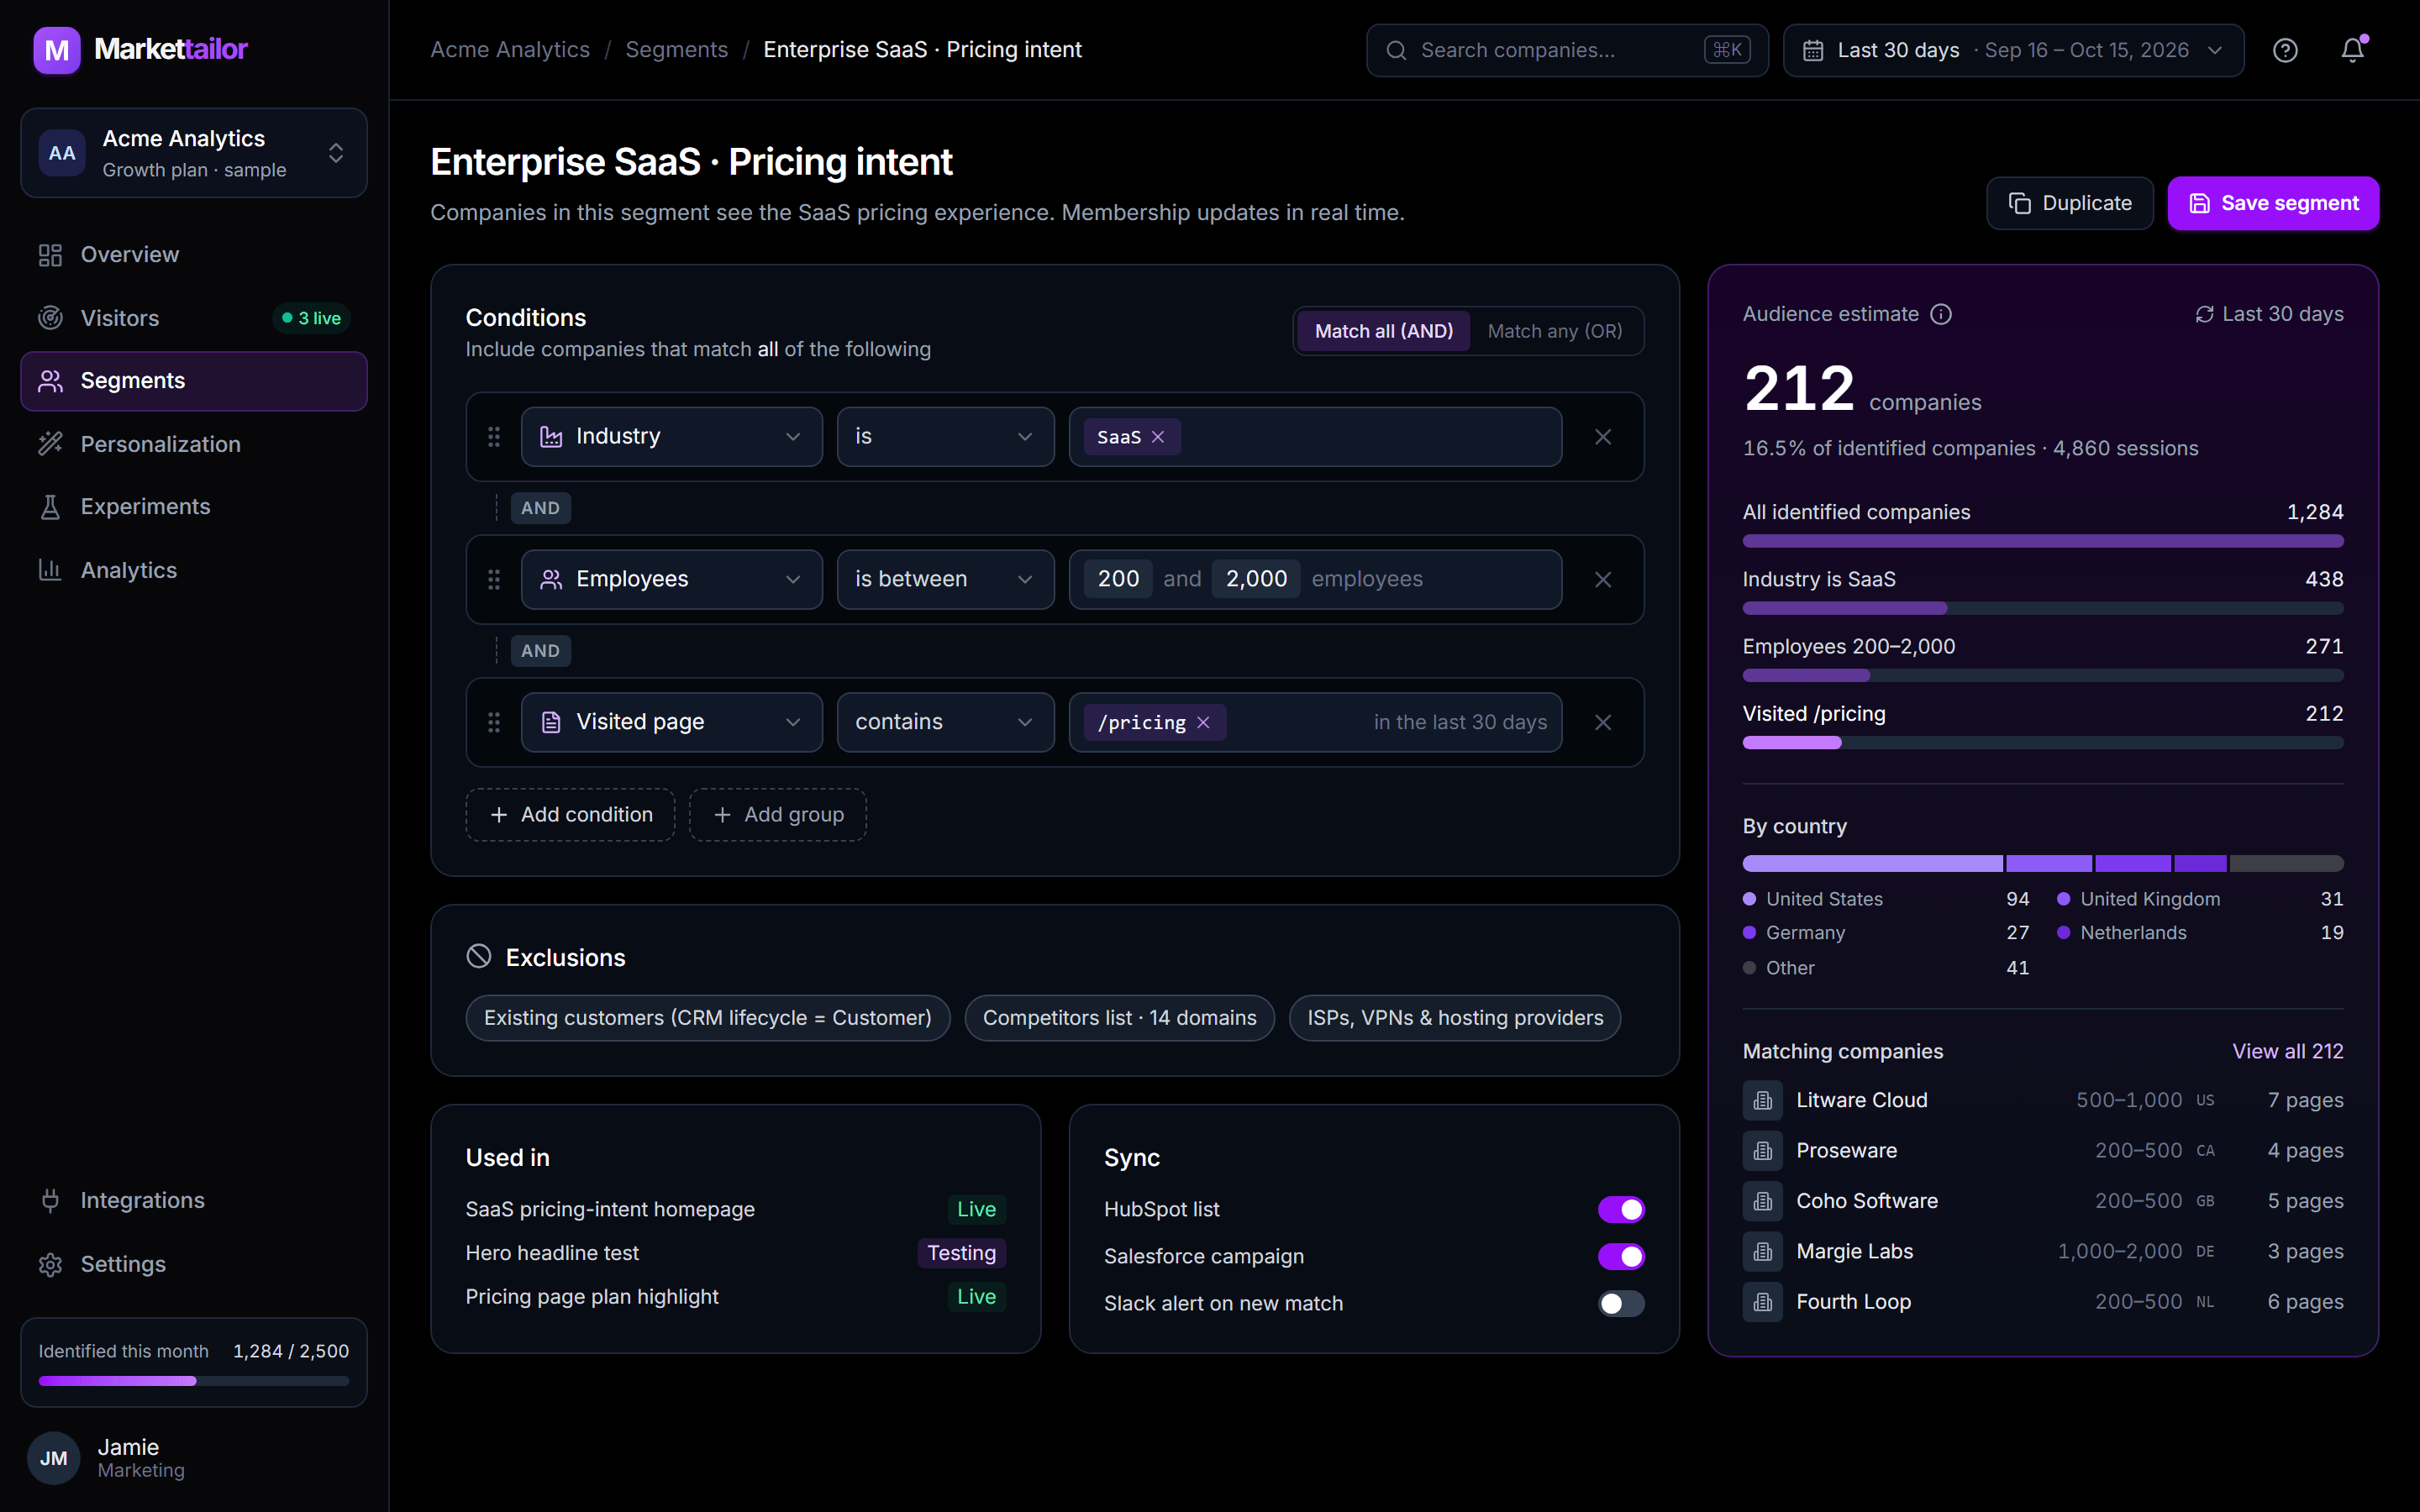The height and width of the screenshot is (1512, 2420).
Task: Delete the Industry condition row
Action: pos(1603,437)
